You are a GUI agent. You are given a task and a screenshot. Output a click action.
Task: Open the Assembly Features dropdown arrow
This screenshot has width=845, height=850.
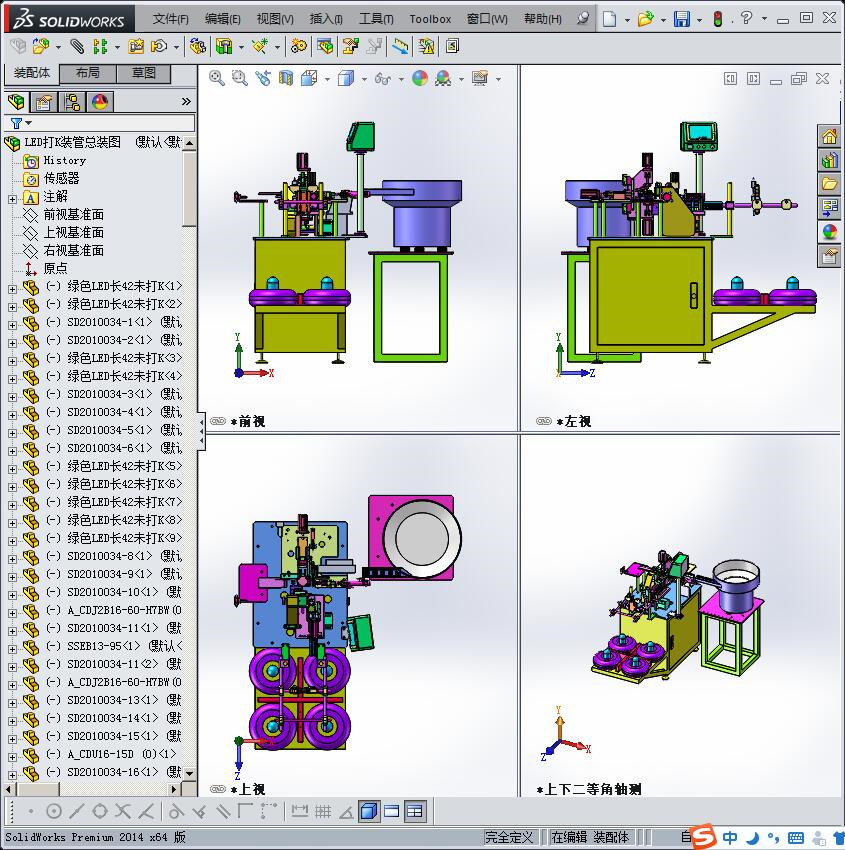241,48
